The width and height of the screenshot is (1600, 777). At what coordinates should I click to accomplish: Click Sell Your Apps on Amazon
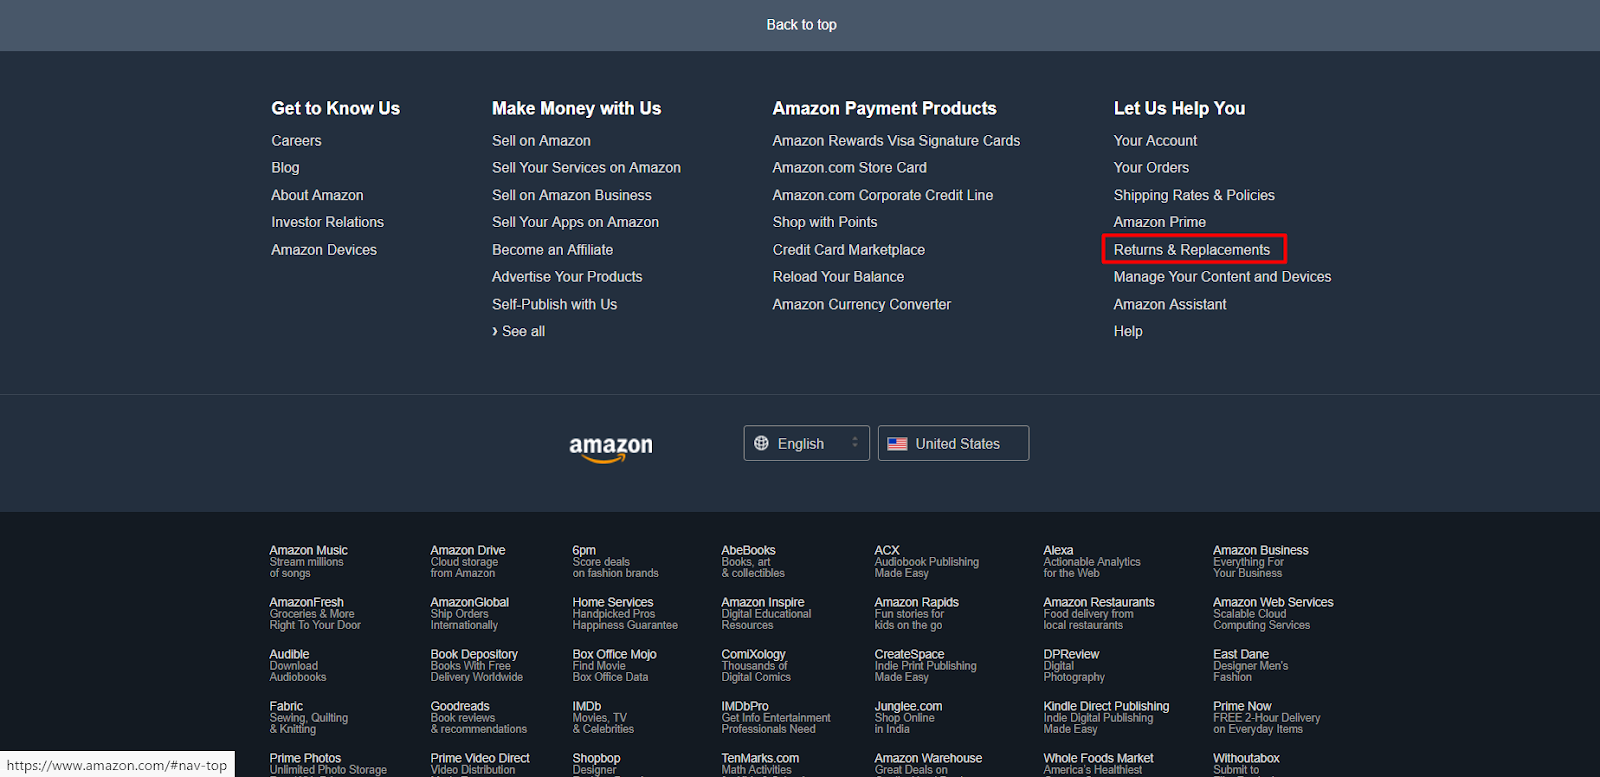pyautogui.click(x=575, y=222)
